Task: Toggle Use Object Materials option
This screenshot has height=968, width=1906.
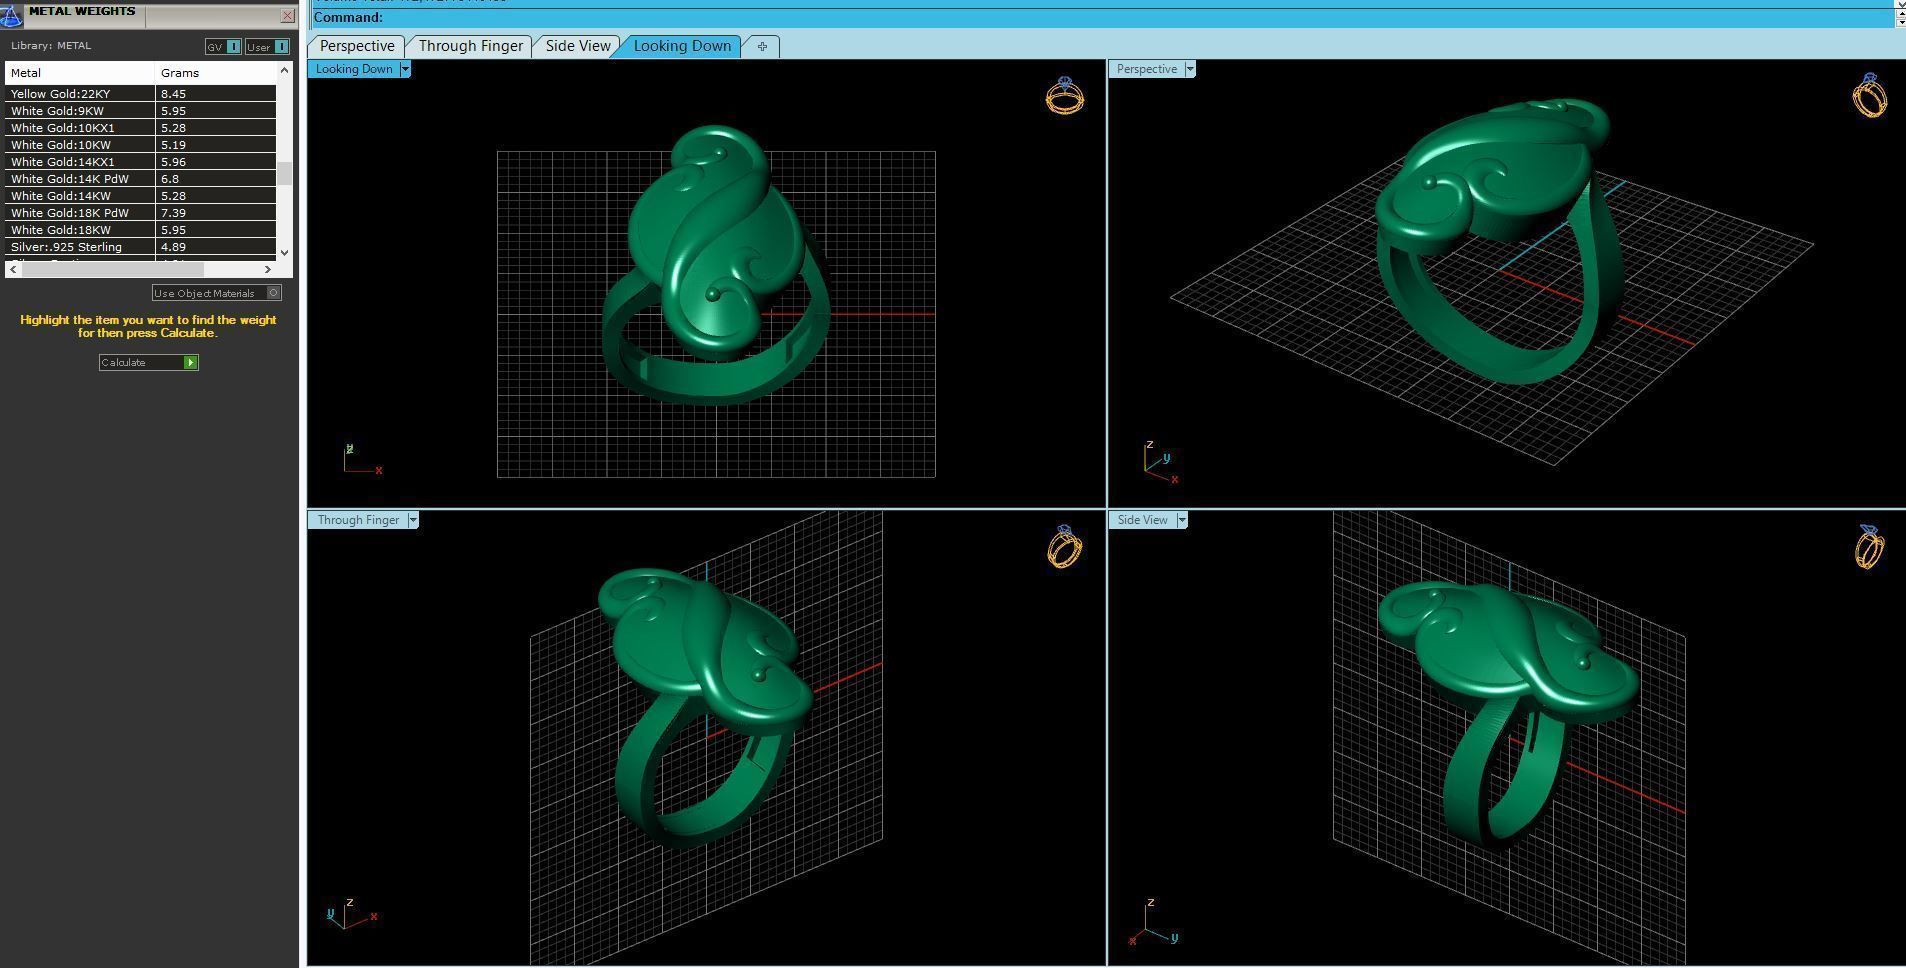Action: tap(216, 293)
